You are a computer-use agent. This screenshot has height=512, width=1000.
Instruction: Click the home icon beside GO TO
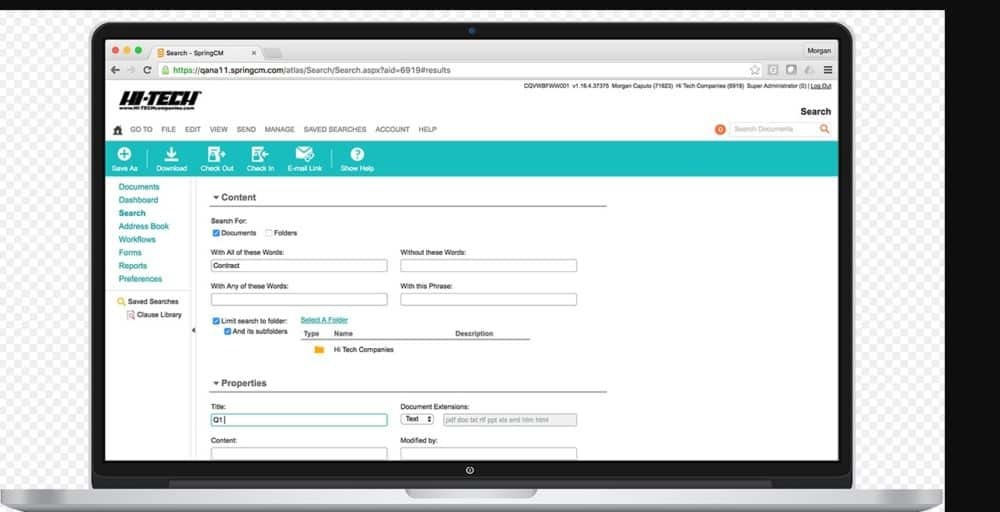[x=118, y=130]
